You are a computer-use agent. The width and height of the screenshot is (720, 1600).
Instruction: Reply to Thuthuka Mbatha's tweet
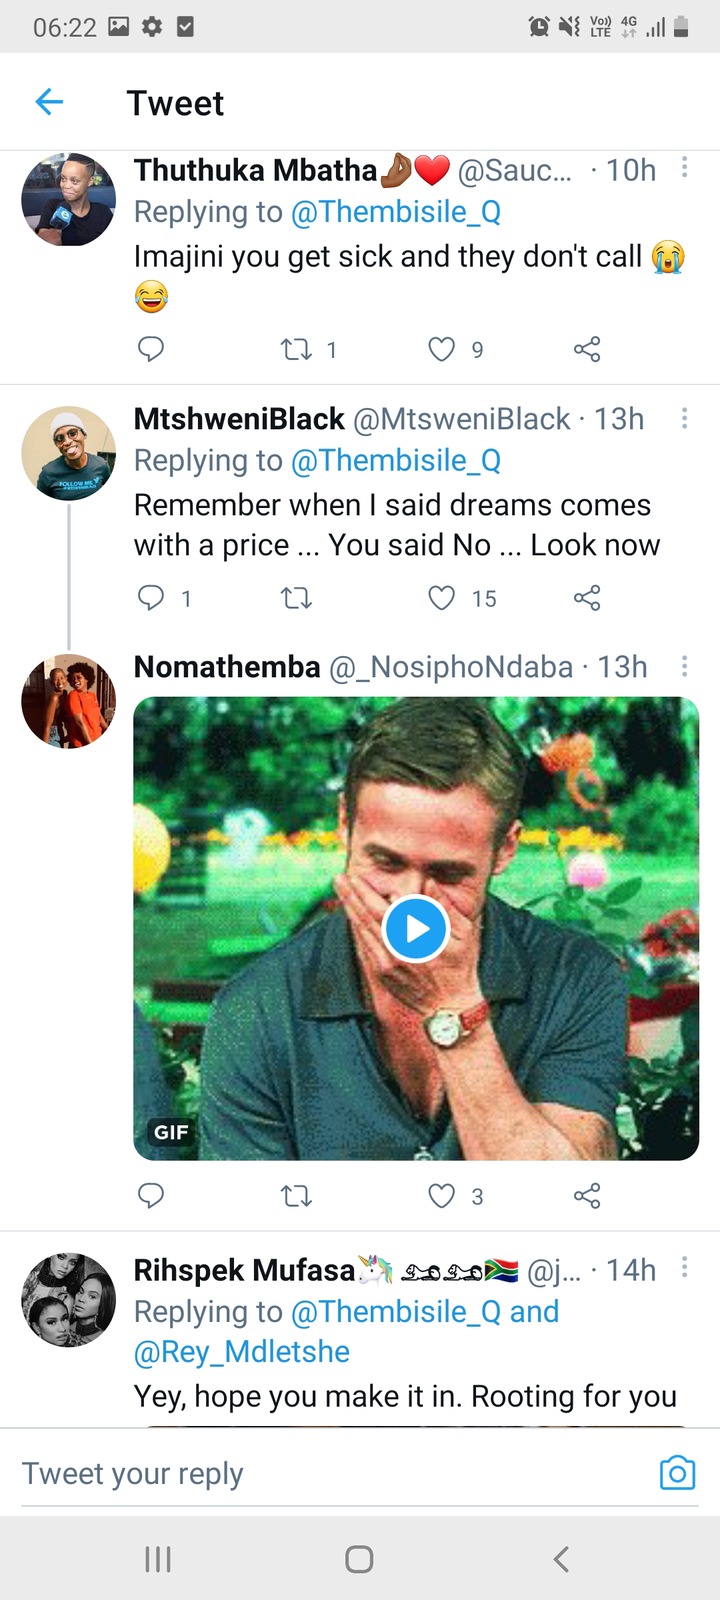pos(150,349)
